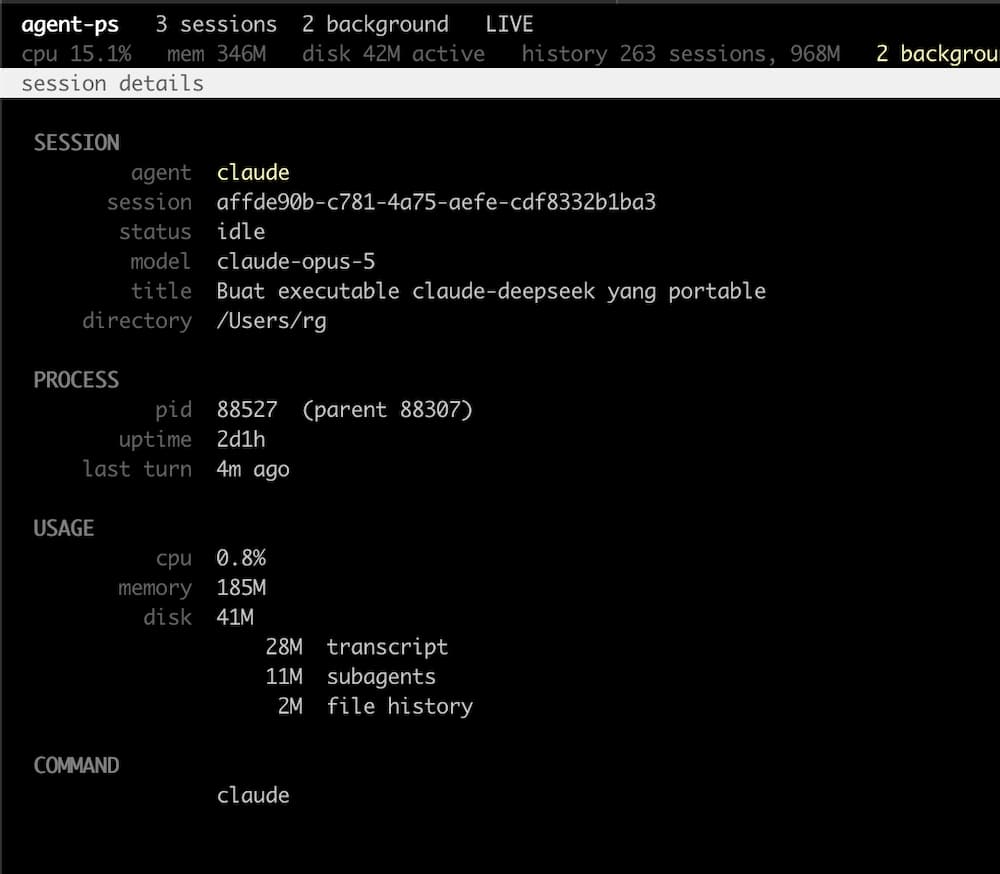
Task: Click the '(parent 88307)' text
Action: (388, 410)
